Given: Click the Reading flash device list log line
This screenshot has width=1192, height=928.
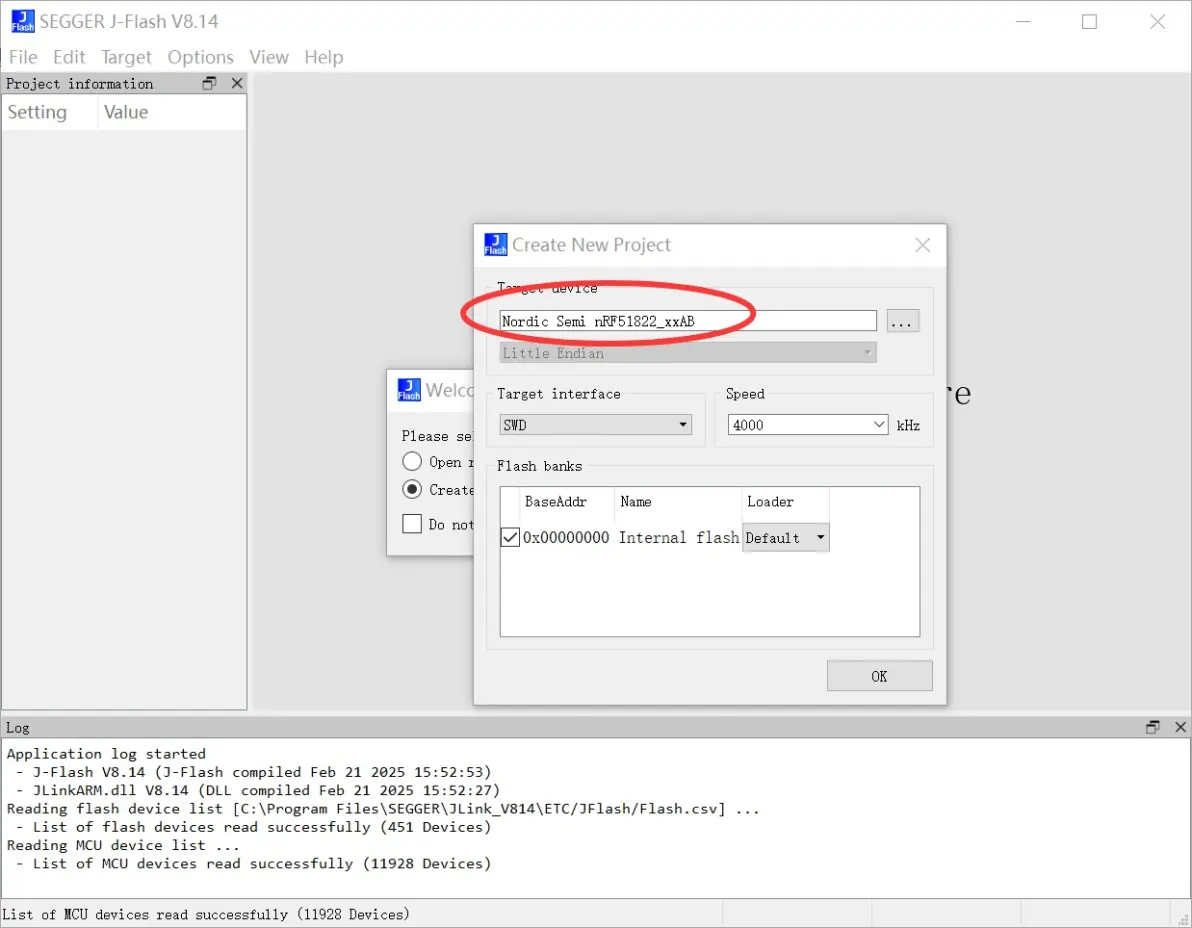Looking at the screenshot, I should [383, 808].
